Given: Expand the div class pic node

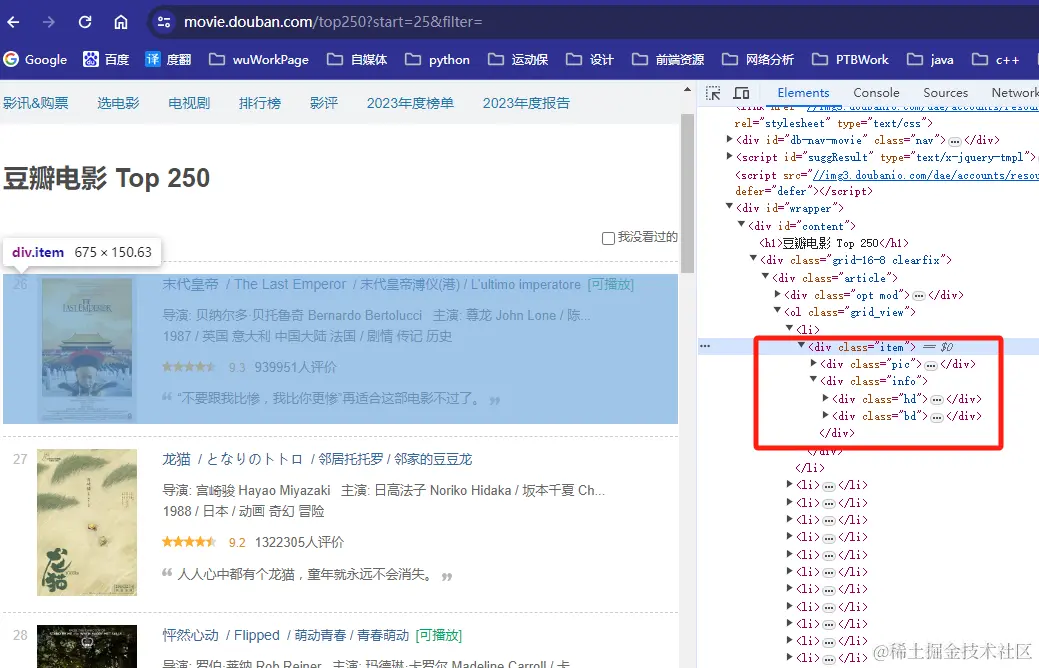Looking at the screenshot, I should [x=814, y=364].
